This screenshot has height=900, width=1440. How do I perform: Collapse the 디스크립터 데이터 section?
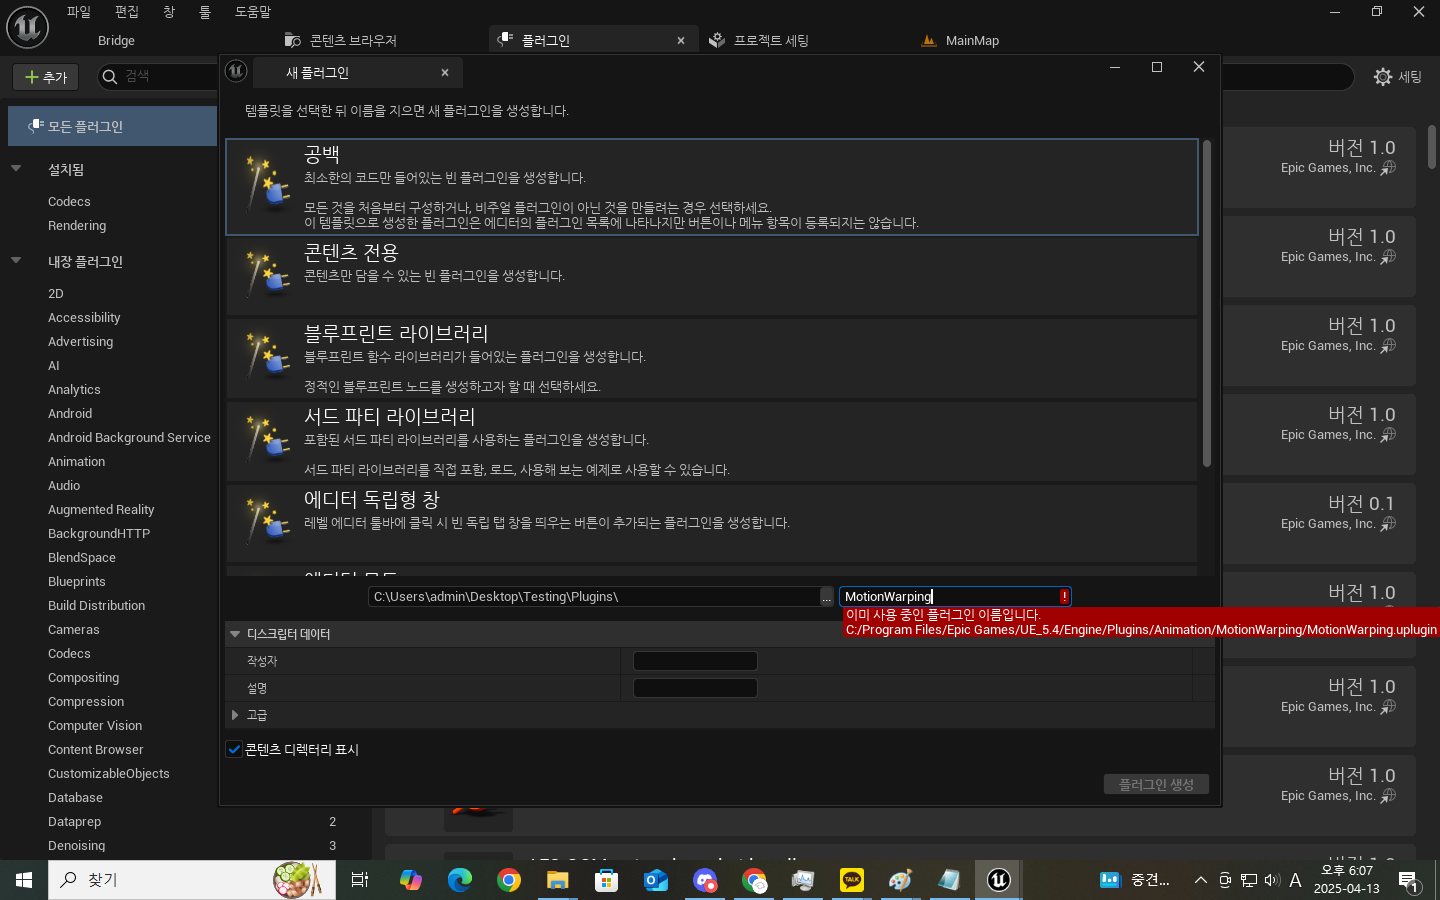coord(235,634)
